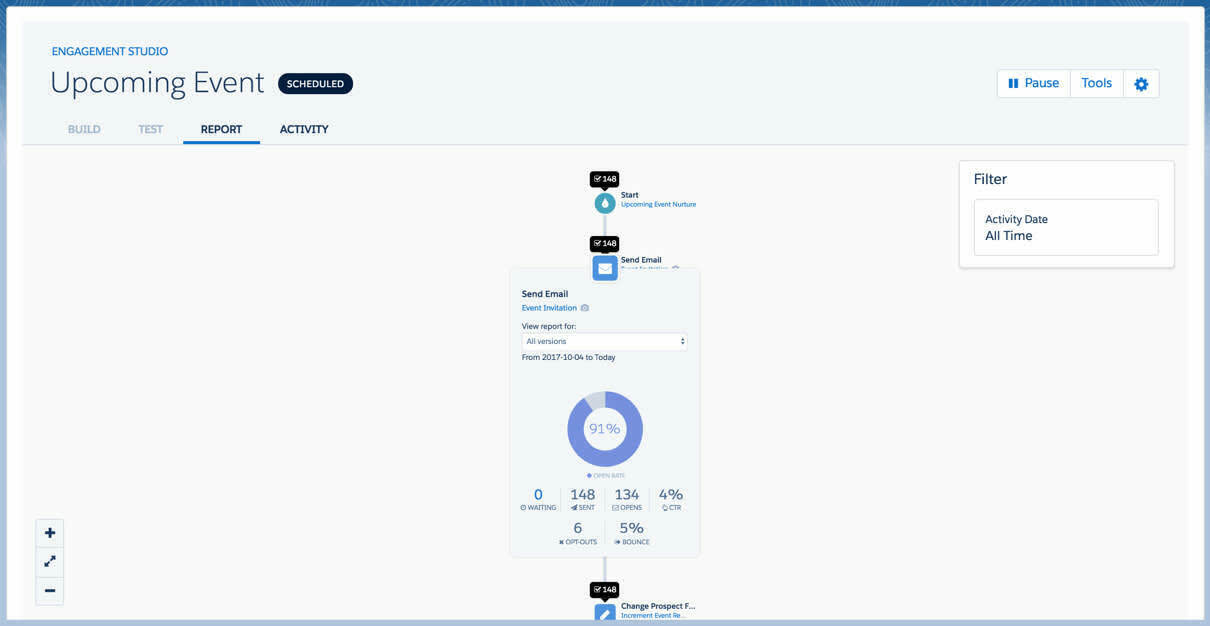Click the fit-to-screen expand arrows icon
Screen dimensions: 1210x626
click(50, 562)
